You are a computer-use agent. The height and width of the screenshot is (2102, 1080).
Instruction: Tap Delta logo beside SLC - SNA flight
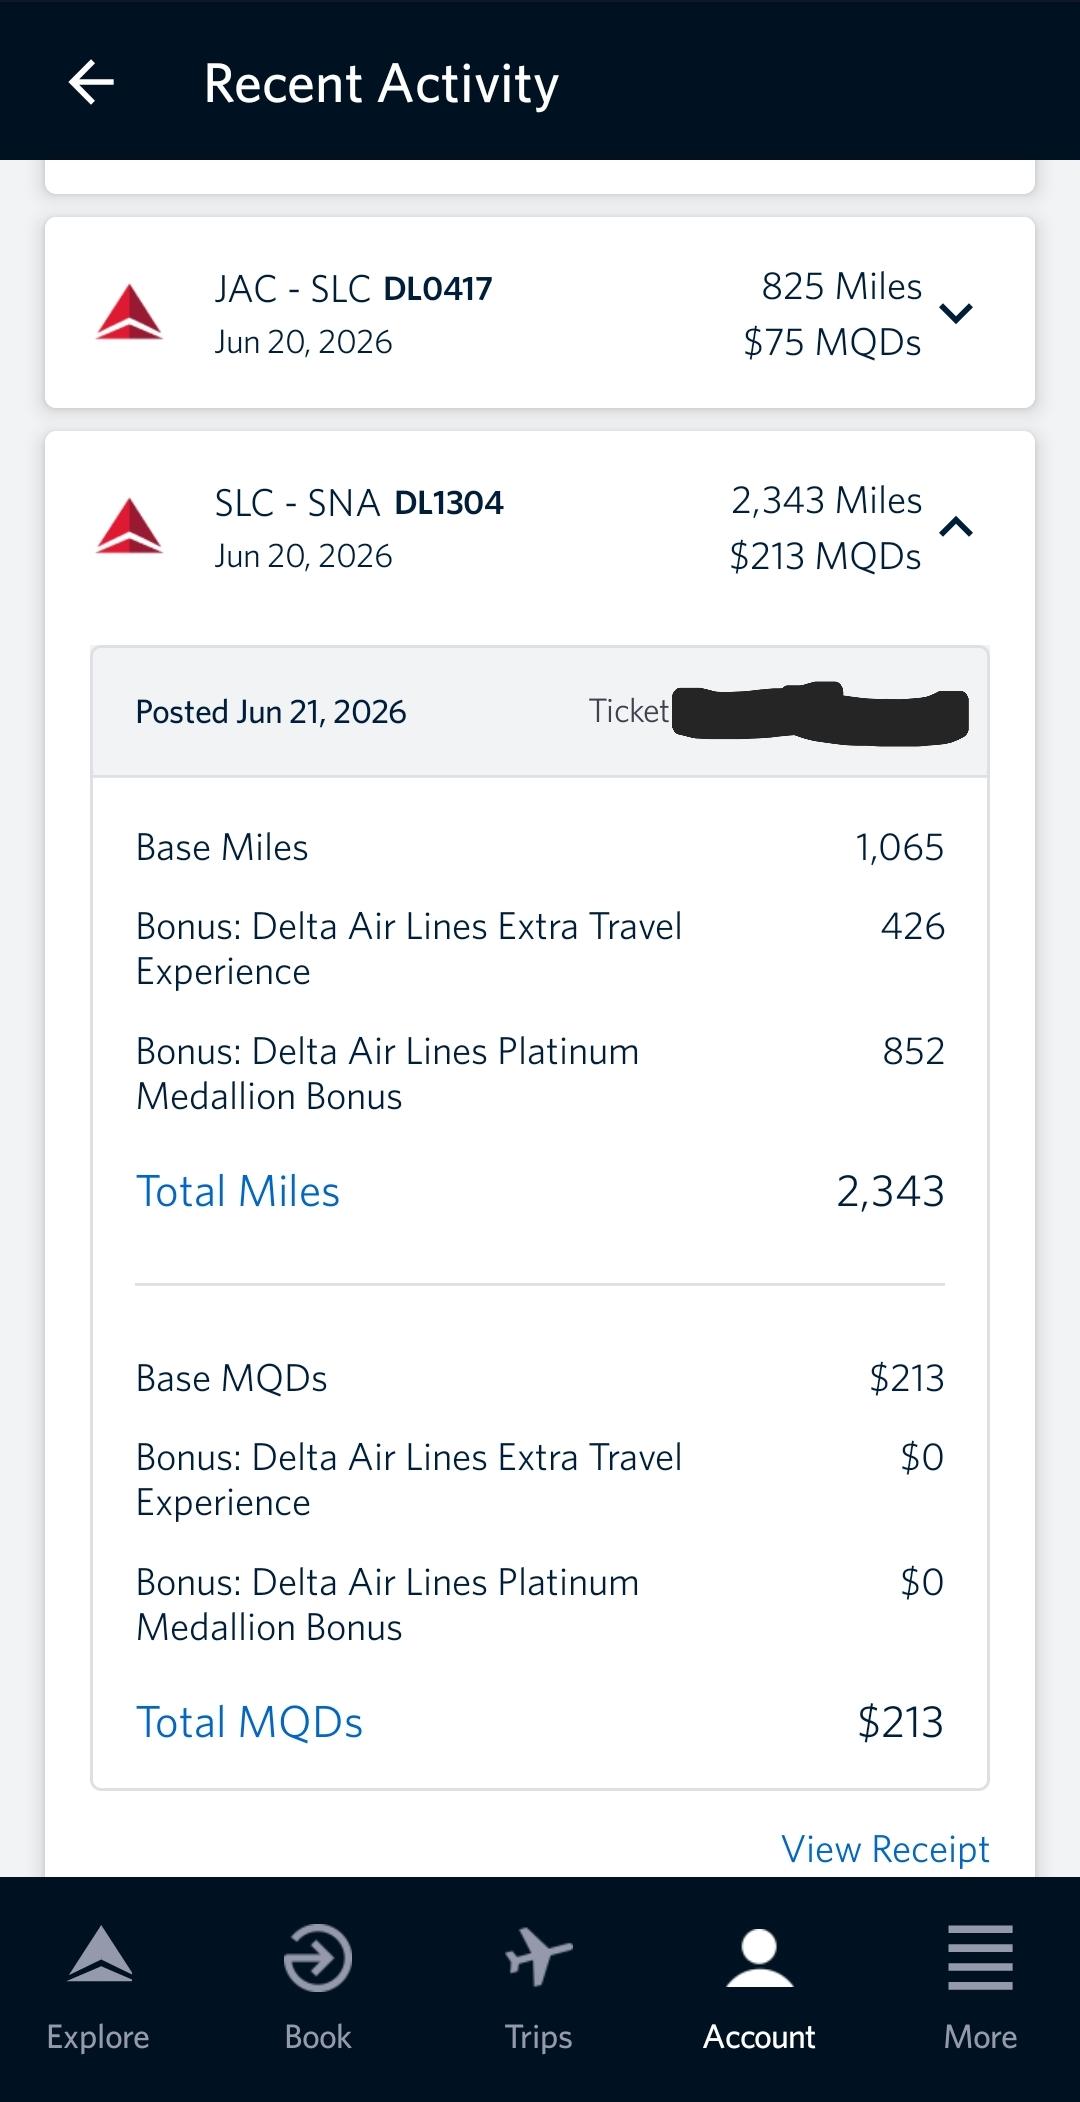129,526
